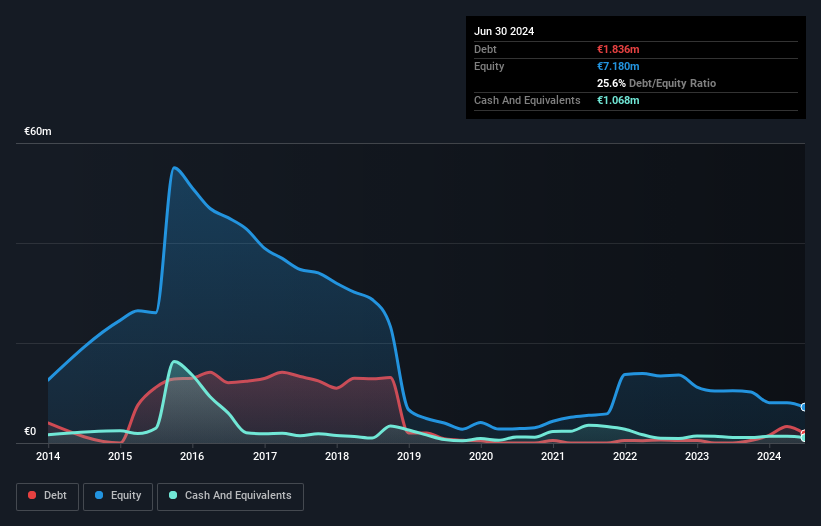Click the 2016 x-axis label

point(192,456)
